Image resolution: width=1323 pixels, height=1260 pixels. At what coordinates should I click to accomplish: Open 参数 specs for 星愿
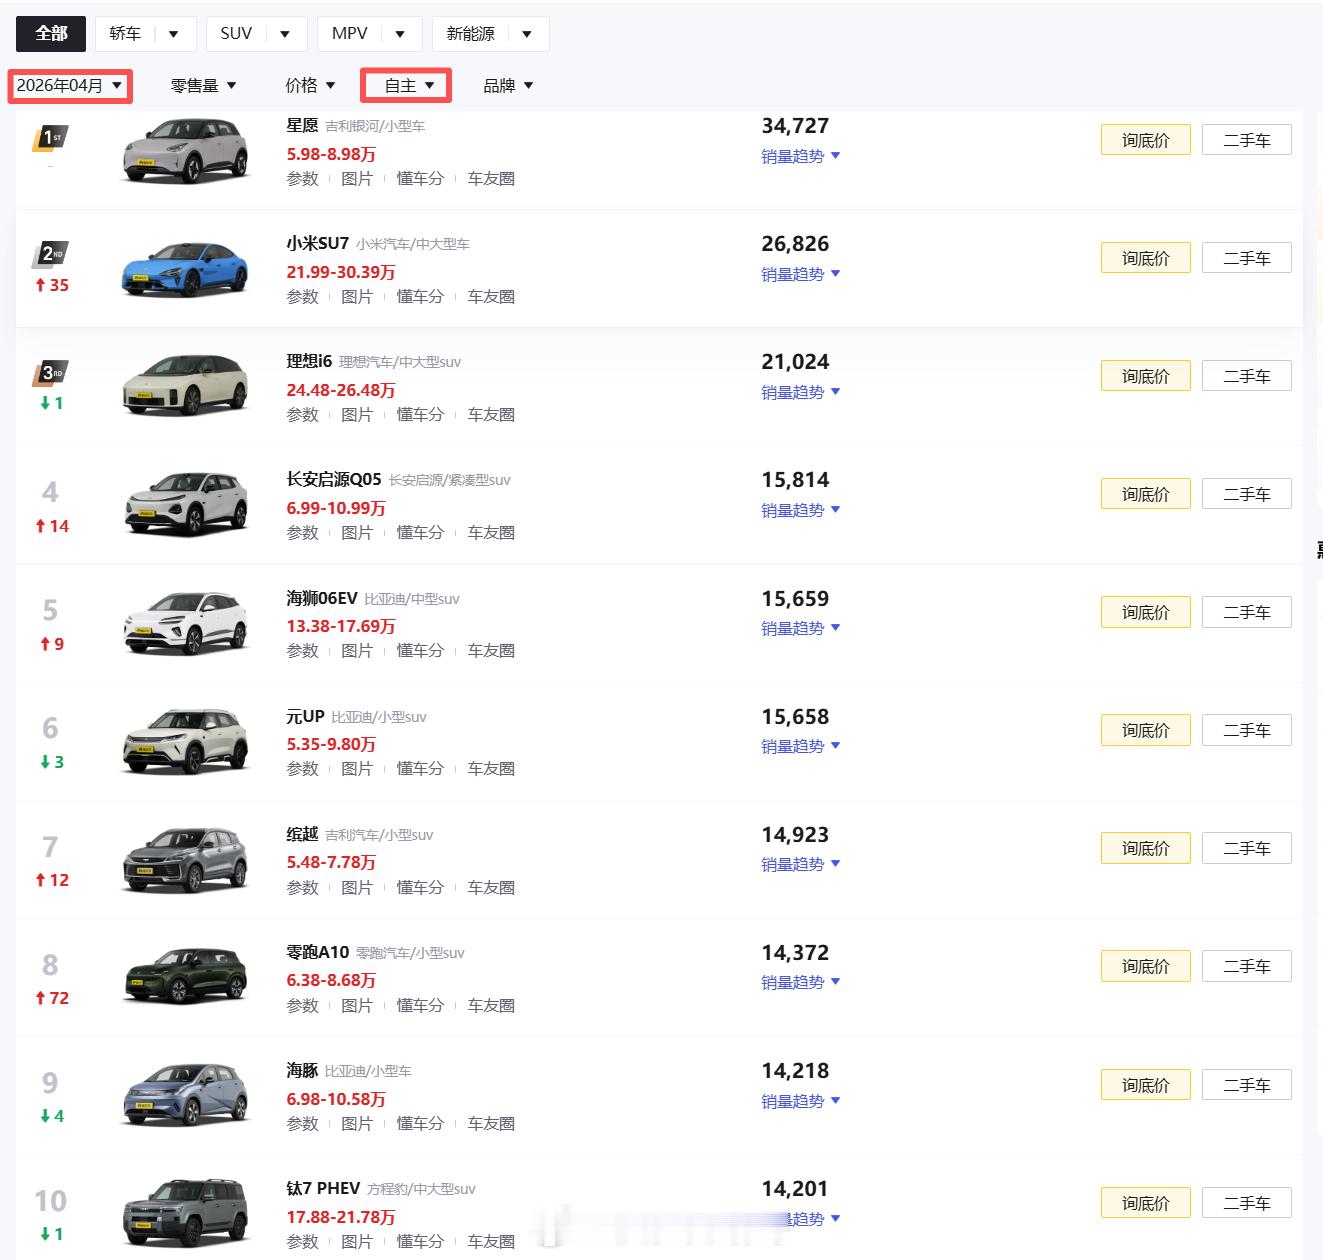302,179
